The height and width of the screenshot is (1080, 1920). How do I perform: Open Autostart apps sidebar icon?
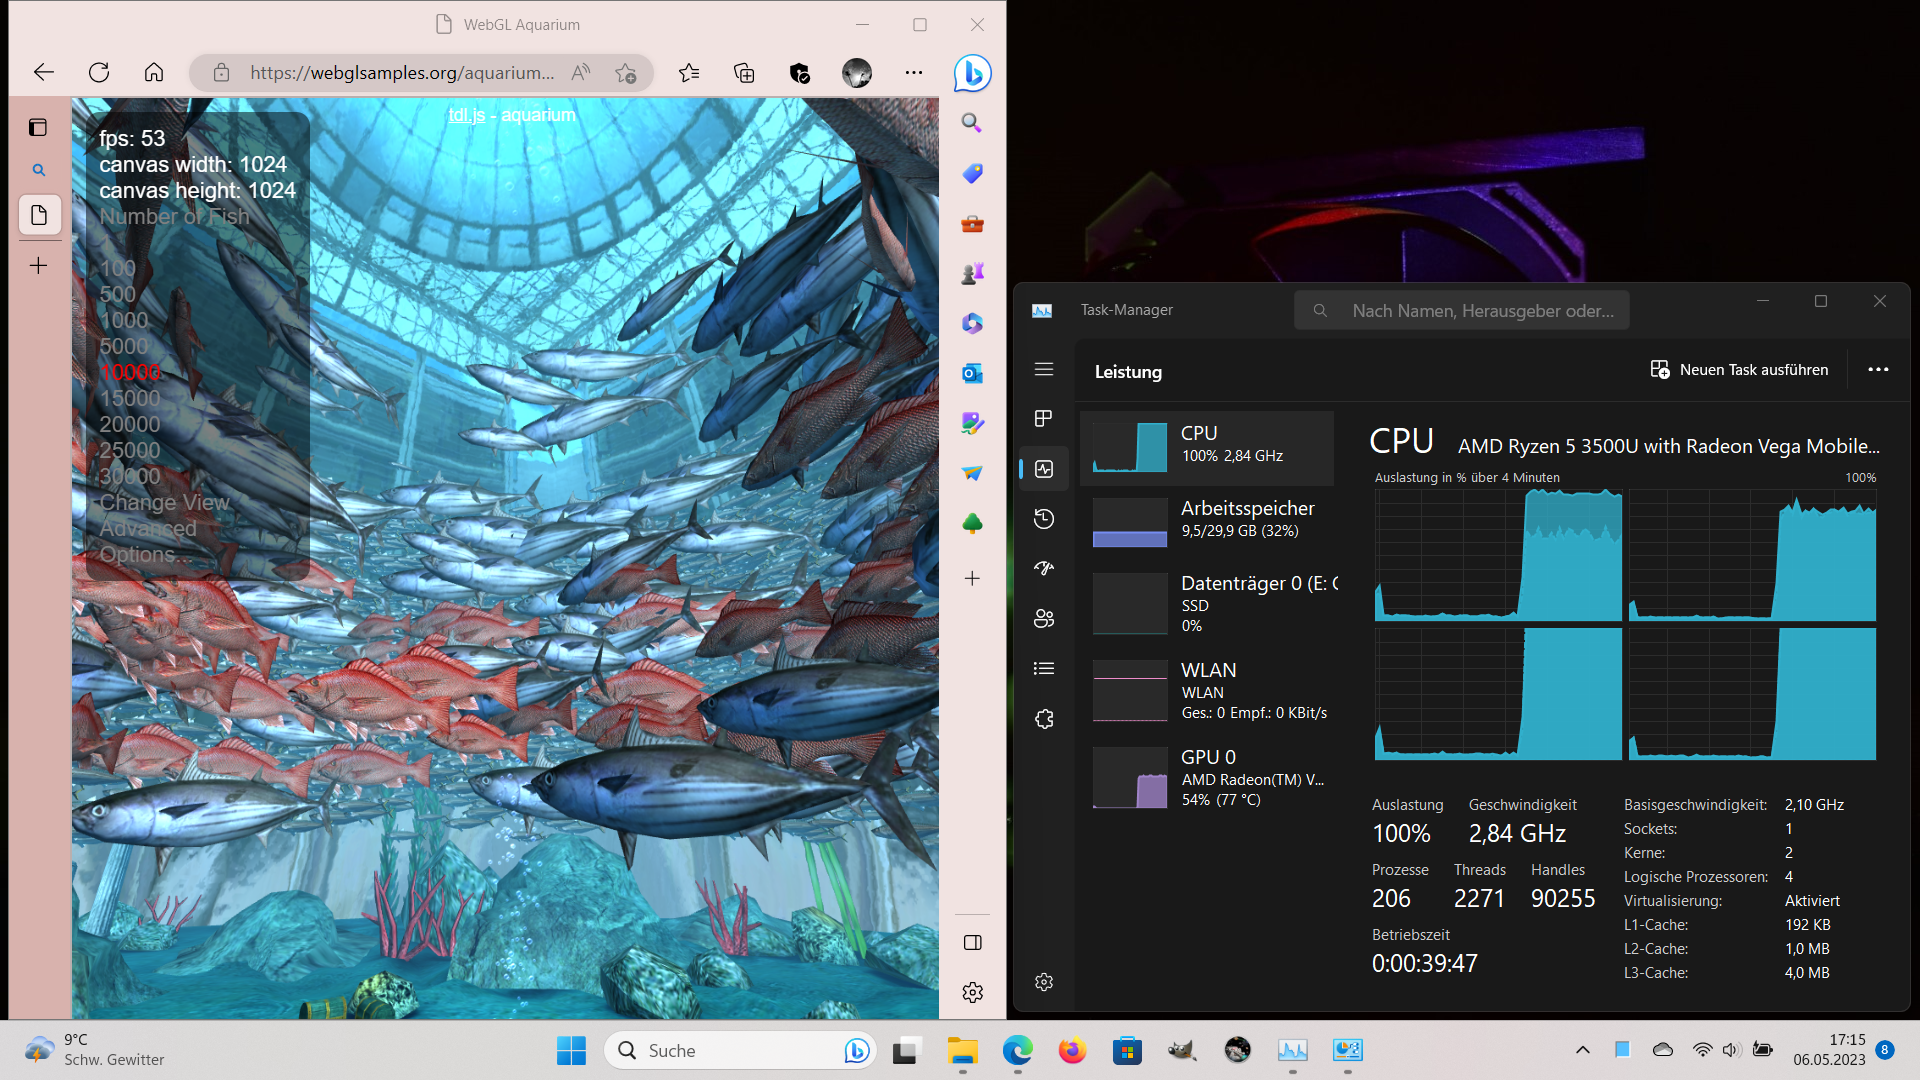tap(1043, 568)
